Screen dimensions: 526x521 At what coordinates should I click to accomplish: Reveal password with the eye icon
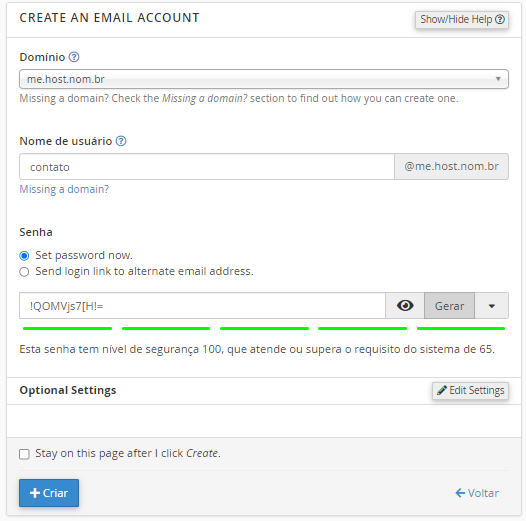pos(405,306)
